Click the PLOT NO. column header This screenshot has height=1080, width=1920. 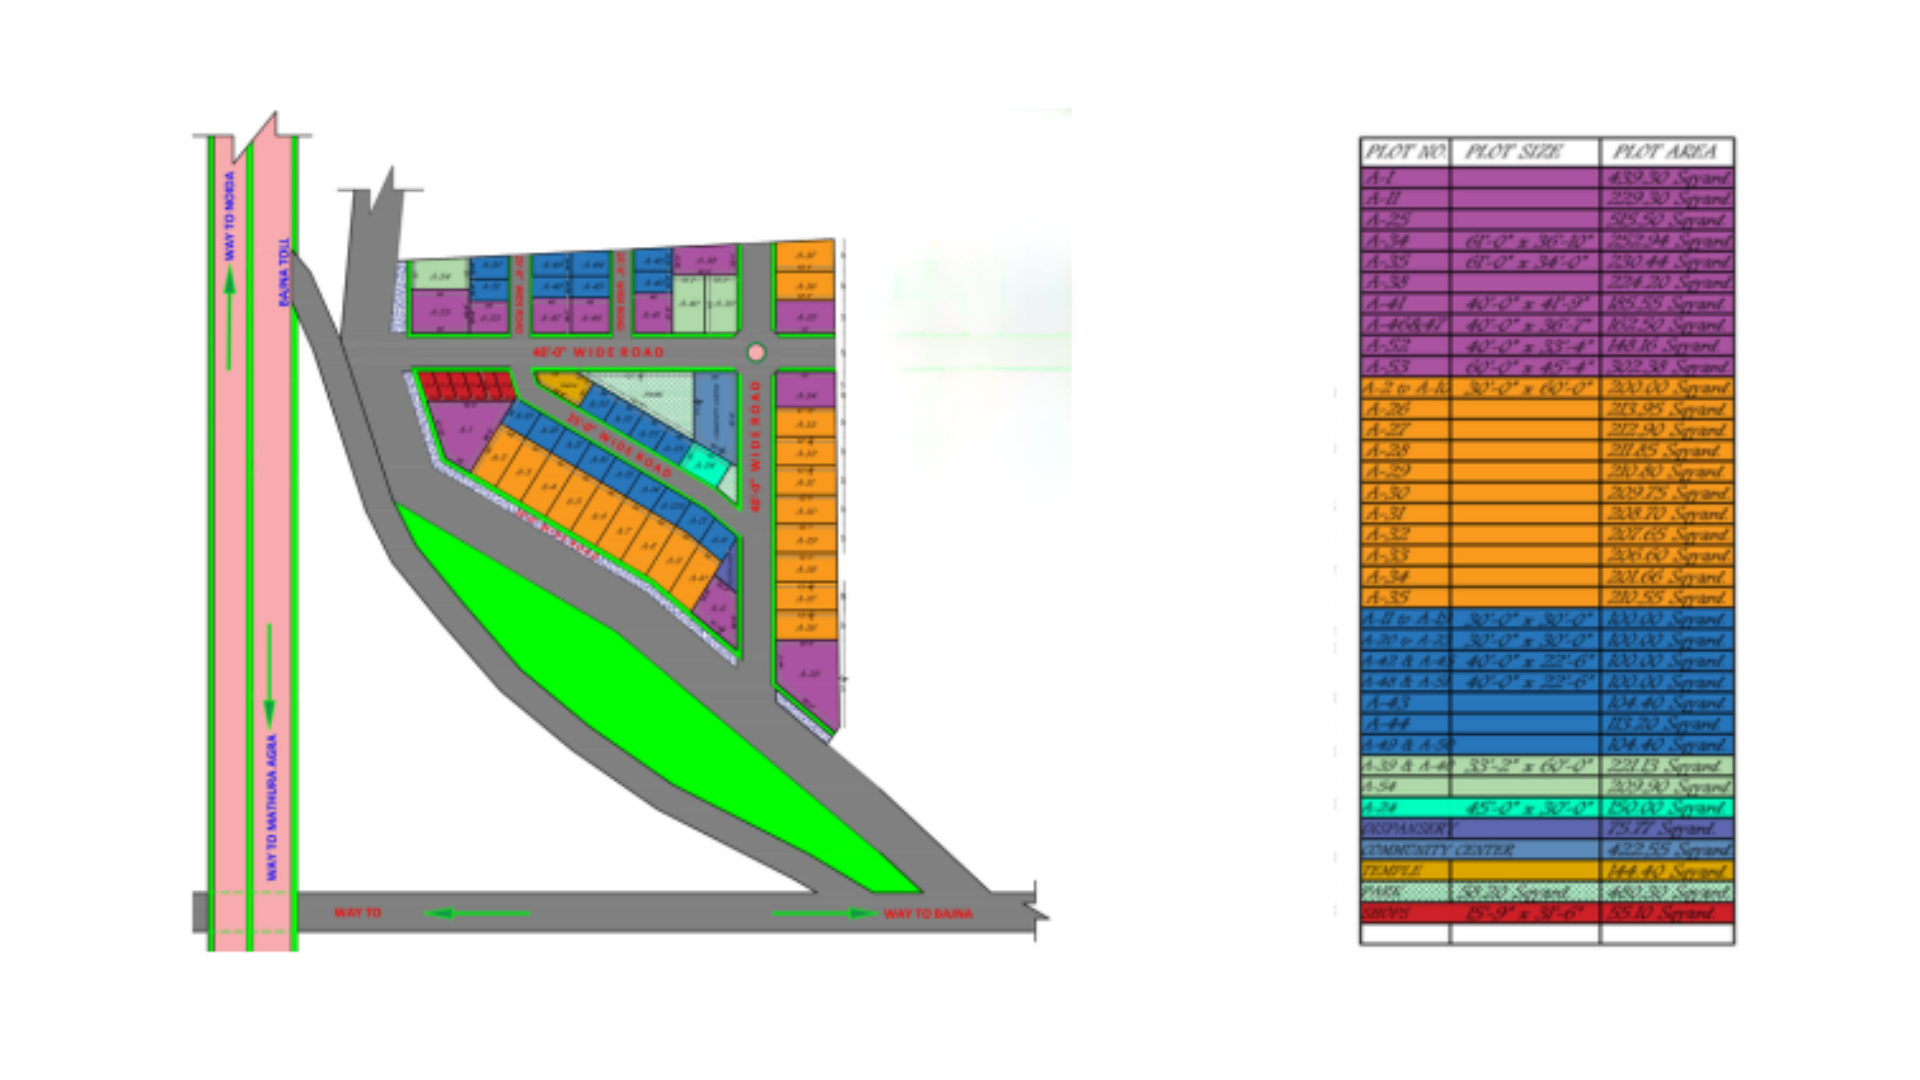pyautogui.click(x=1404, y=152)
